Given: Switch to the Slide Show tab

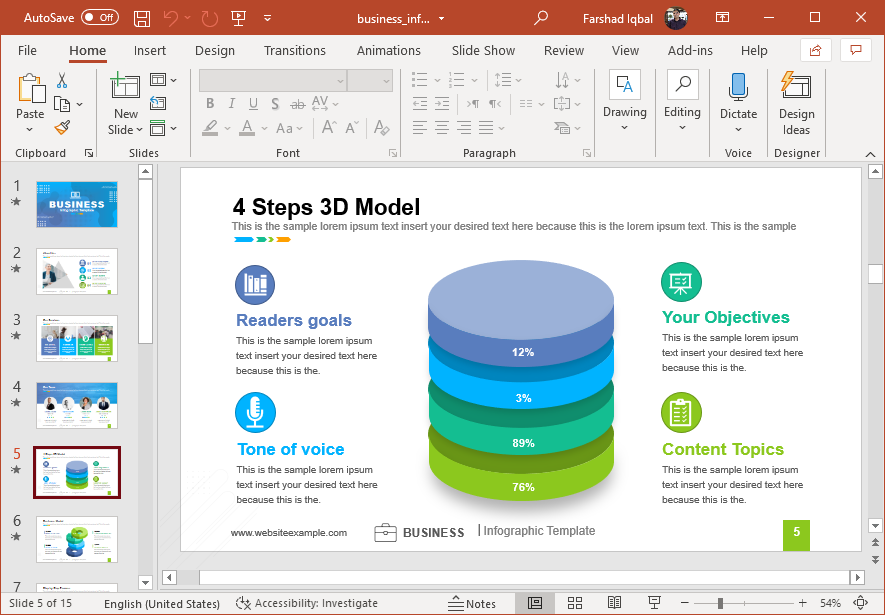Looking at the screenshot, I should tap(483, 50).
